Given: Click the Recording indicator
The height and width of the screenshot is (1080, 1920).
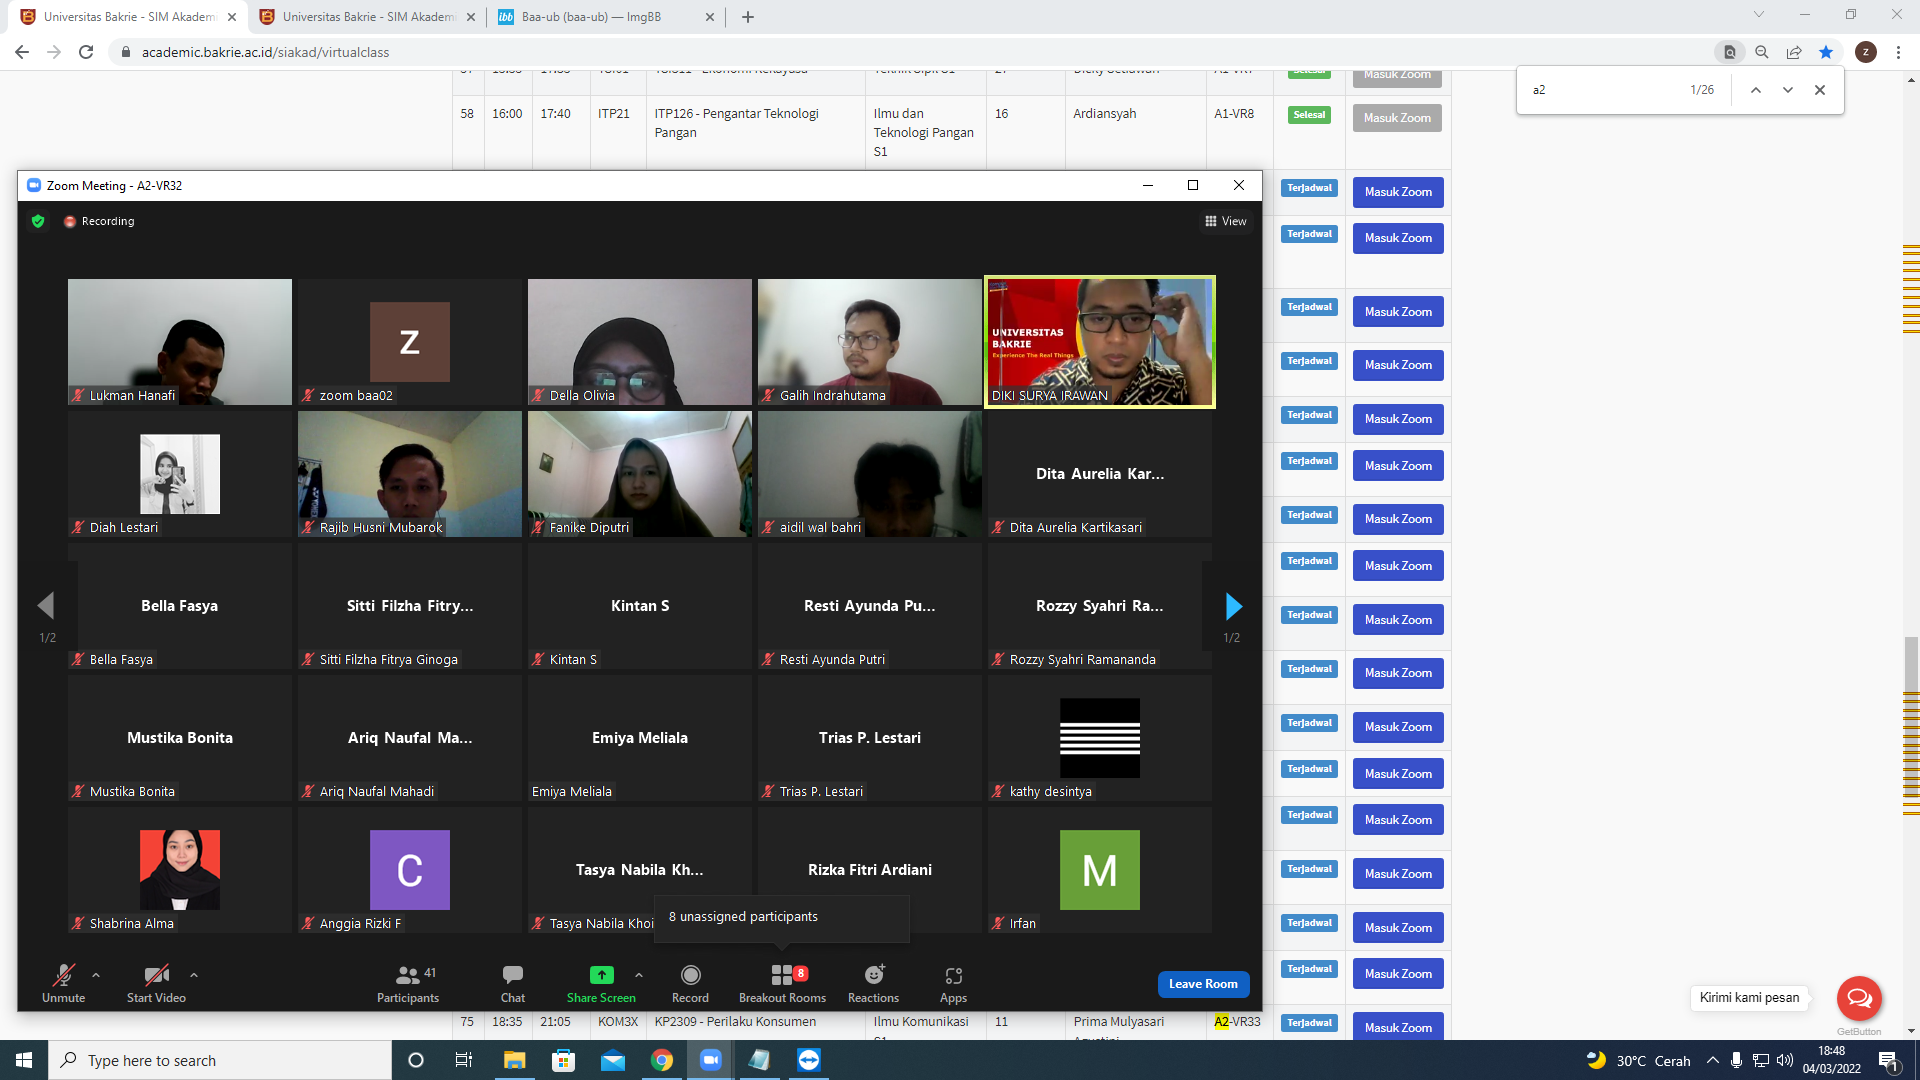Looking at the screenshot, I should [99, 221].
